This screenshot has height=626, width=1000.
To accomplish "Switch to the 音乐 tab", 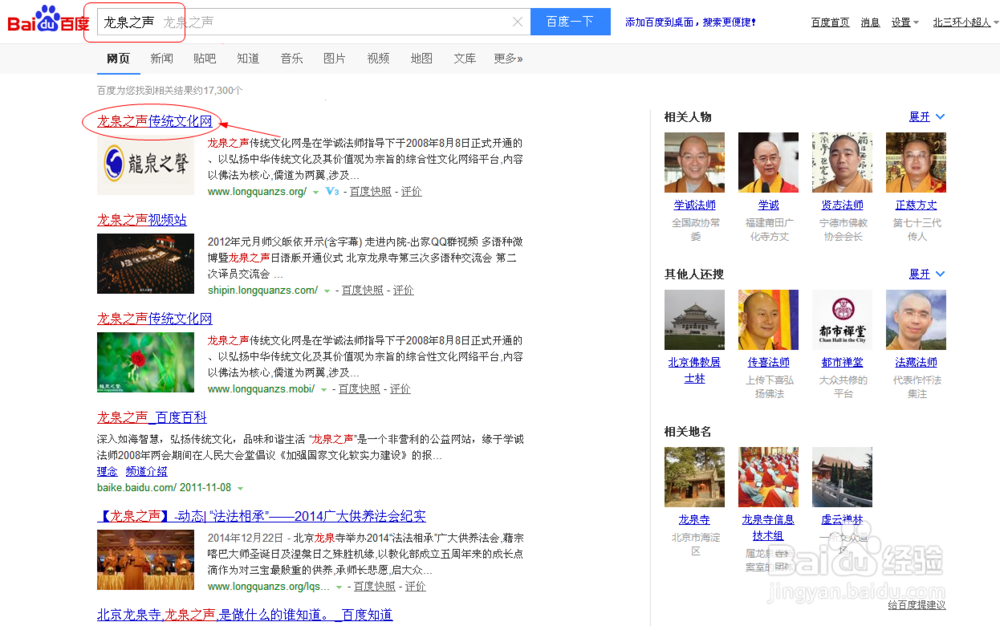I will pyautogui.click(x=291, y=59).
